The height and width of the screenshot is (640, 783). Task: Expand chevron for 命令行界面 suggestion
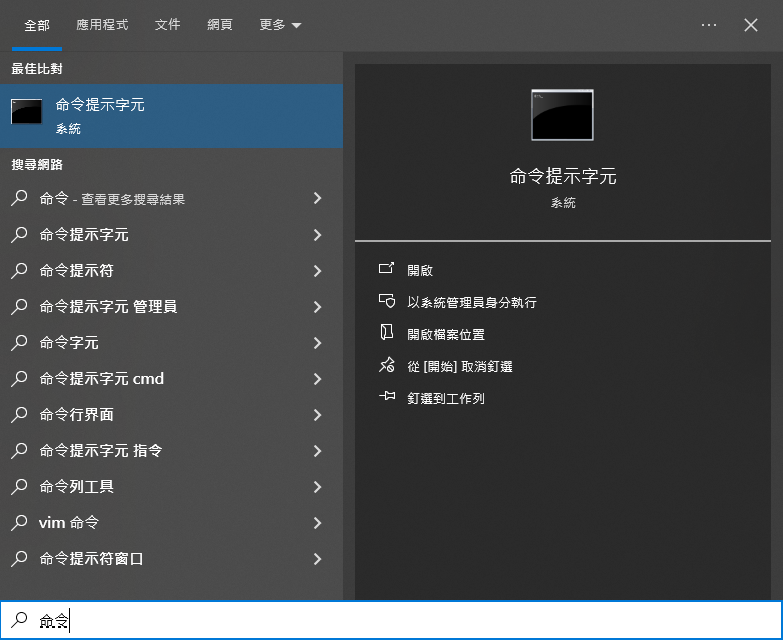pyautogui.click(x=317, y=415)
